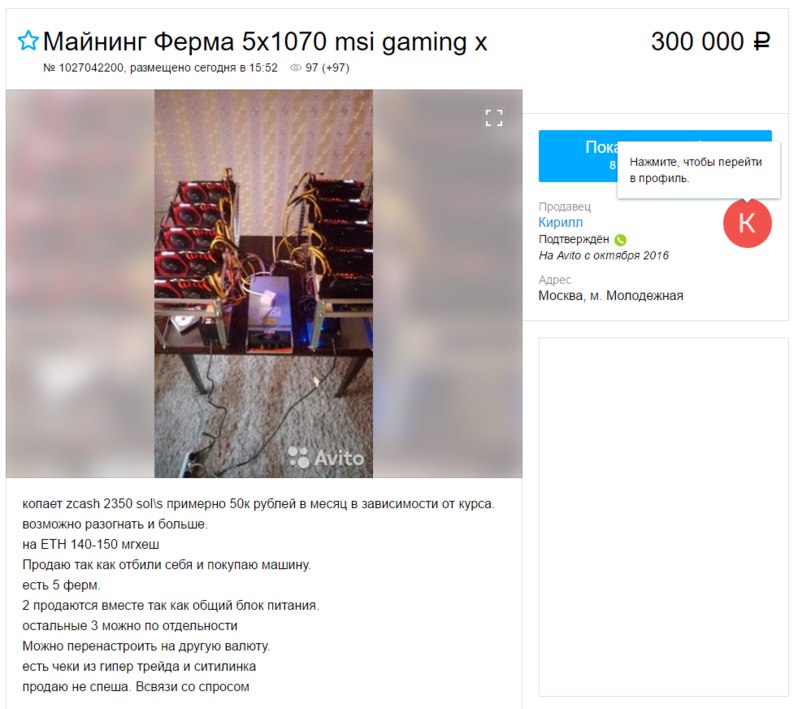Click the main mining farm photo
Screen dimensions: 811x709
coord(263,283)
